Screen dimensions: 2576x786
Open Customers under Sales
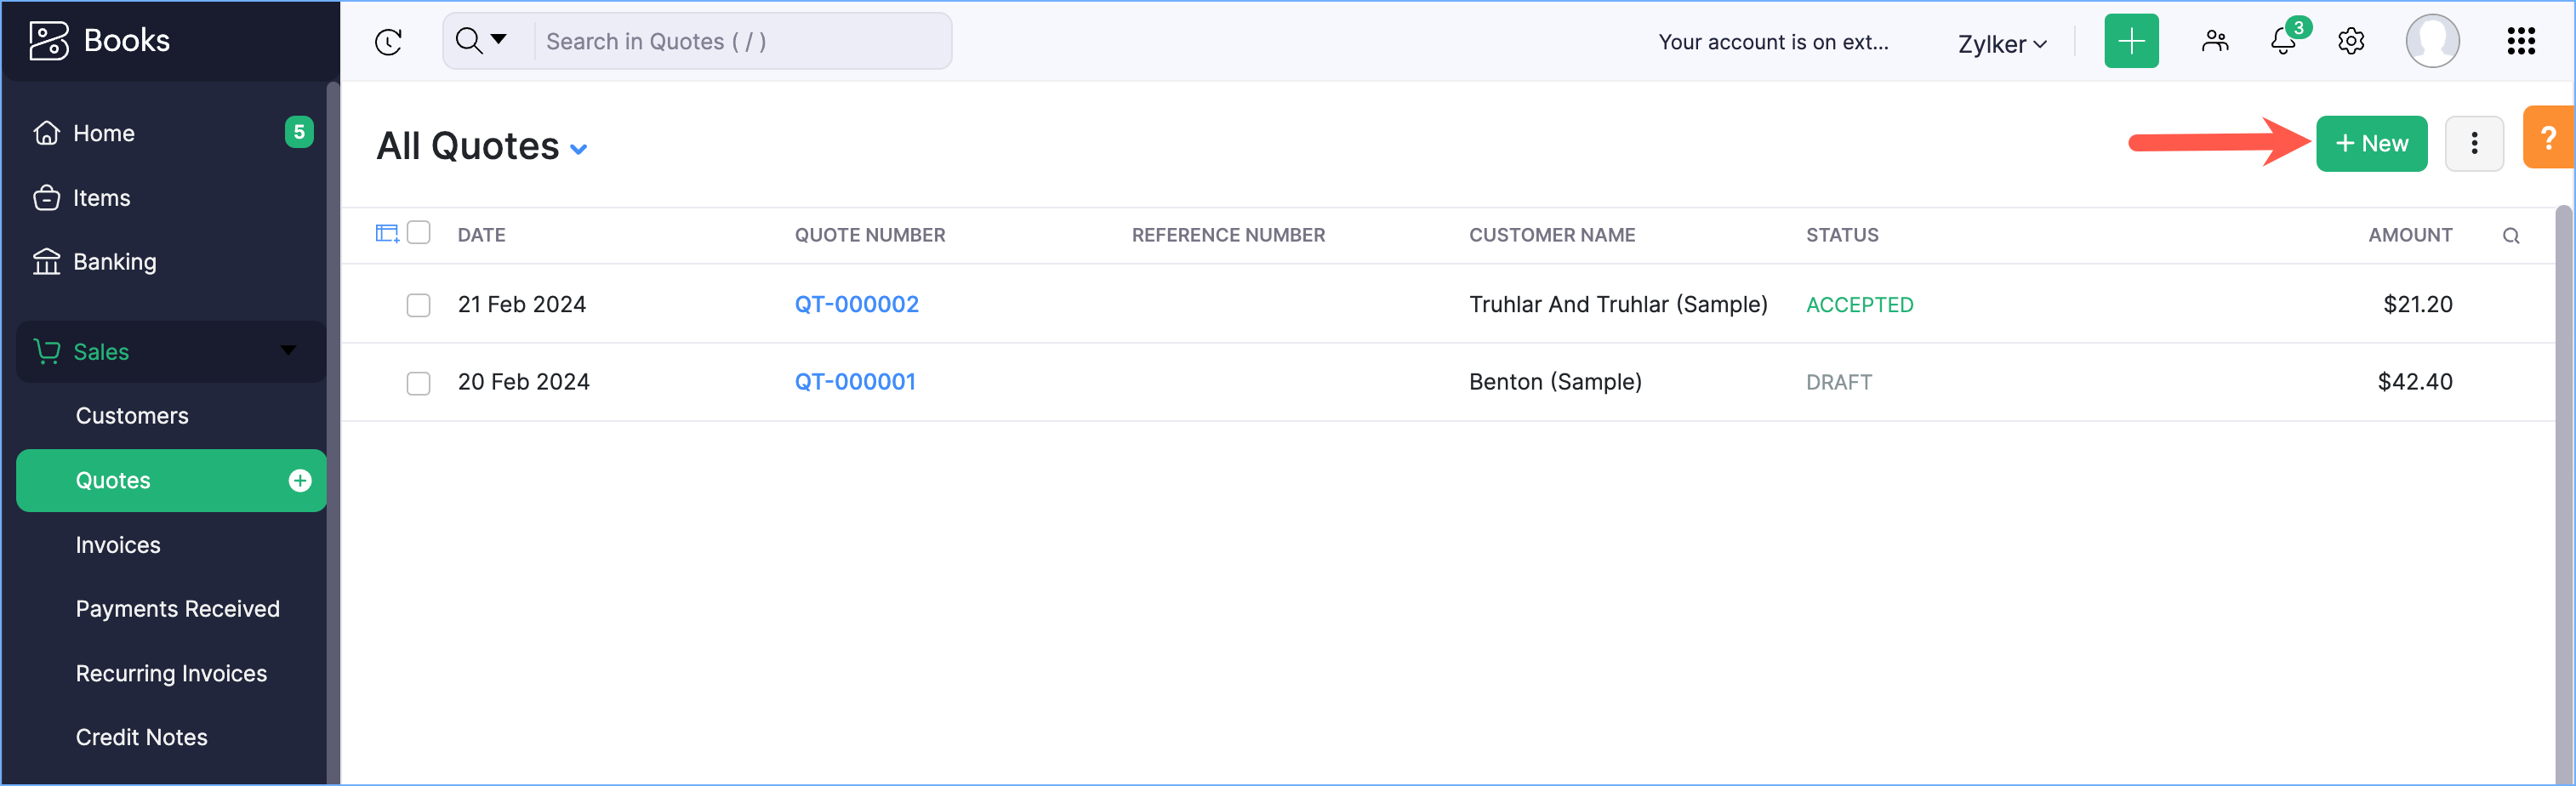(132, 416)
